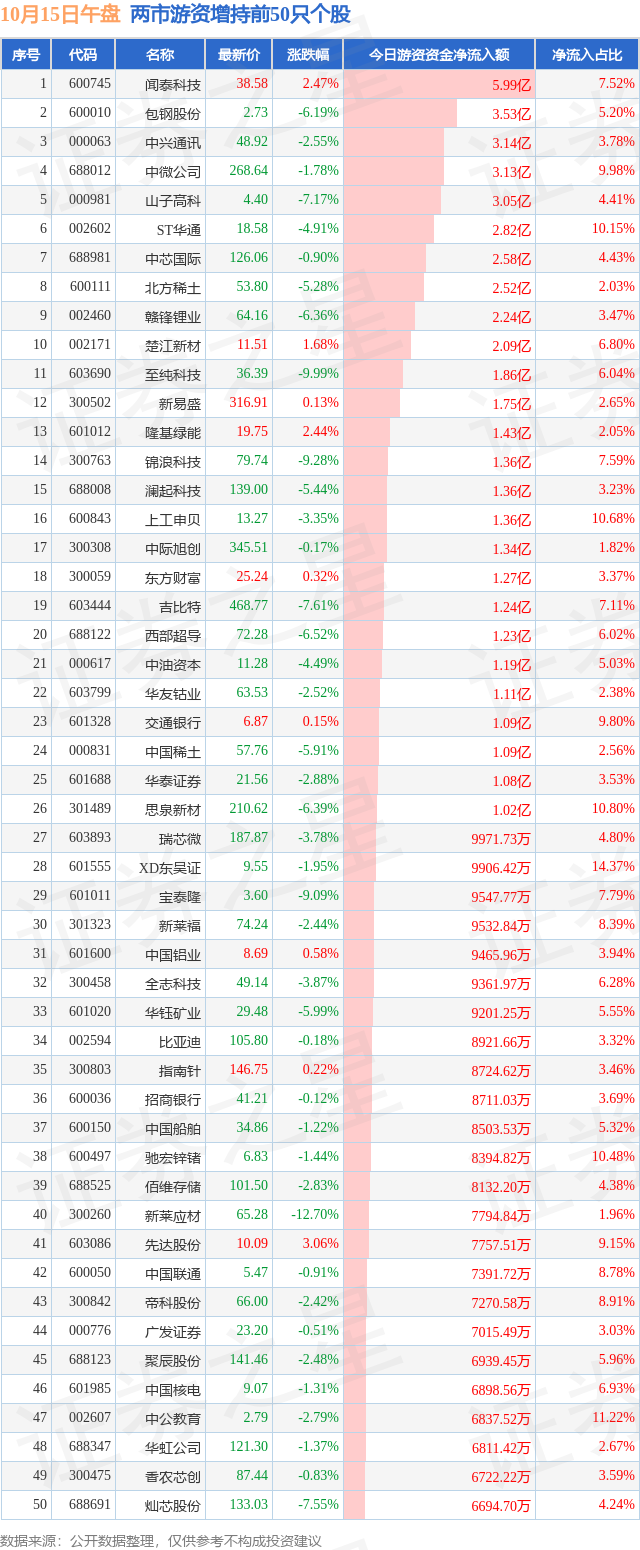640x1550 pixels.
Task: Click the 华泰证券 stock name
Action: [x=173, y=781]
